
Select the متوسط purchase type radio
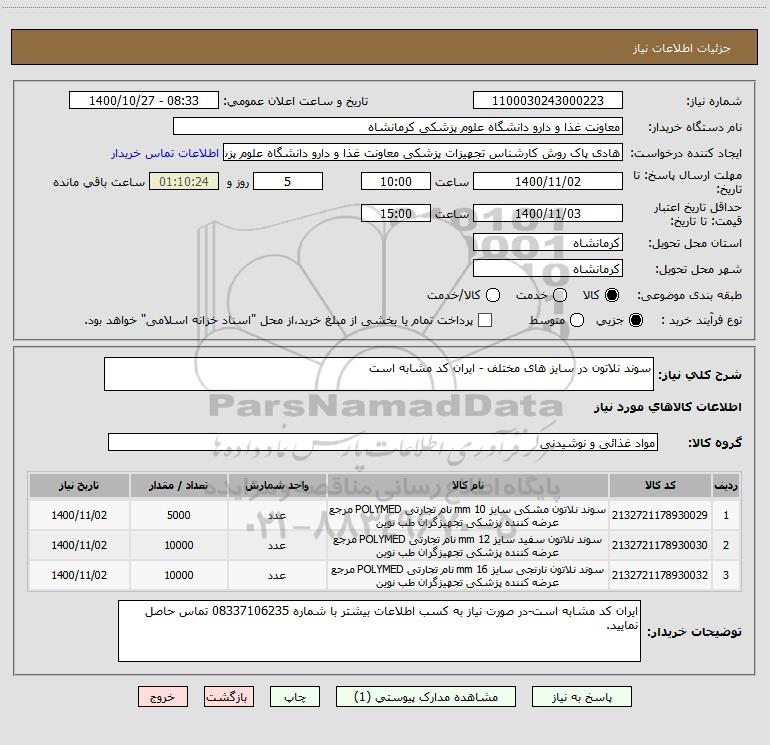pos(577,320)
